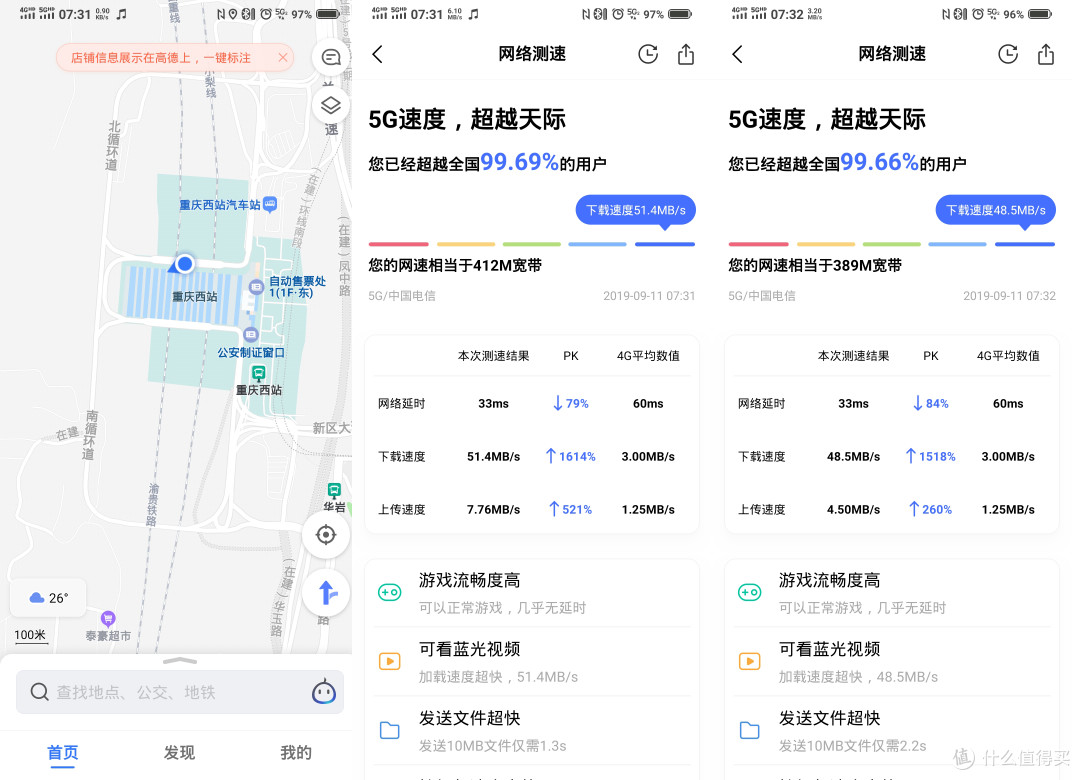Tap the blue current location dot
Screen dimensions: 1080x780
pos(184,264)
